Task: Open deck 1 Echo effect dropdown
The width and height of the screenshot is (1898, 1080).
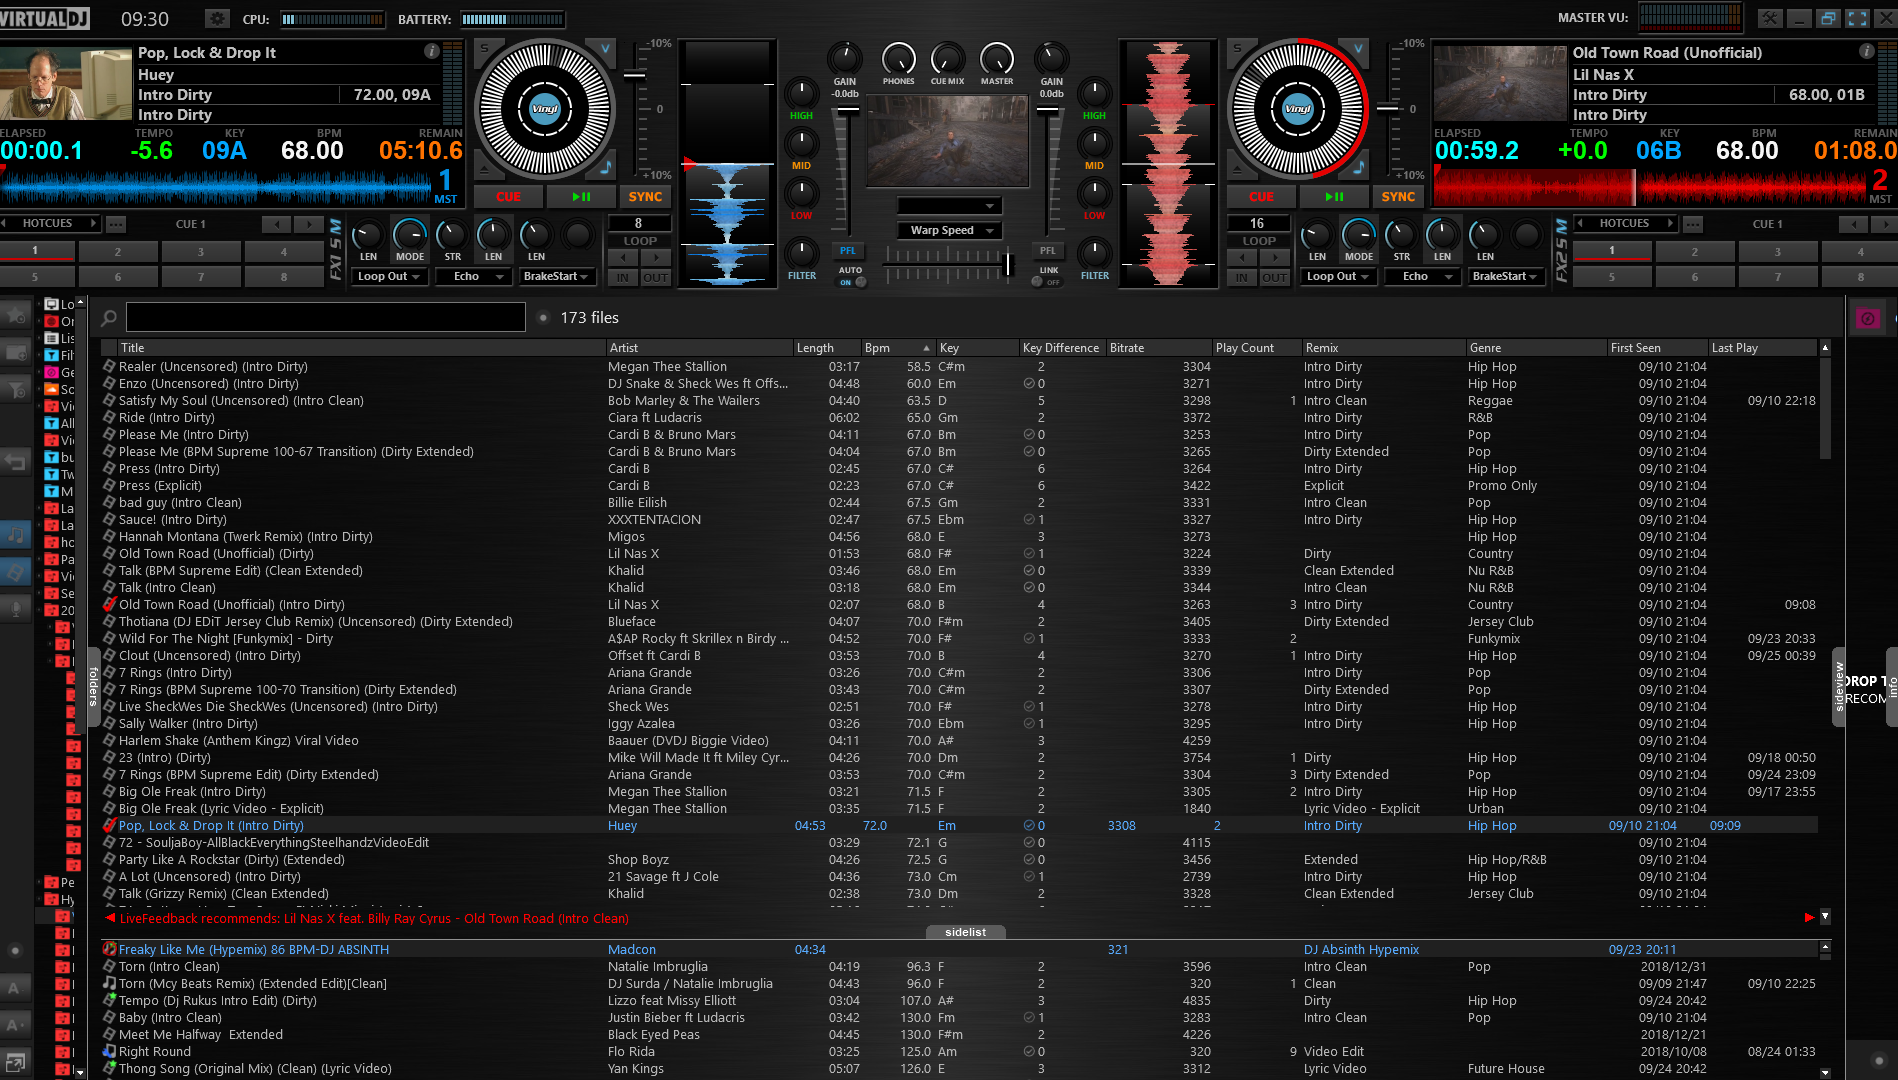Action: click(474, 277)
